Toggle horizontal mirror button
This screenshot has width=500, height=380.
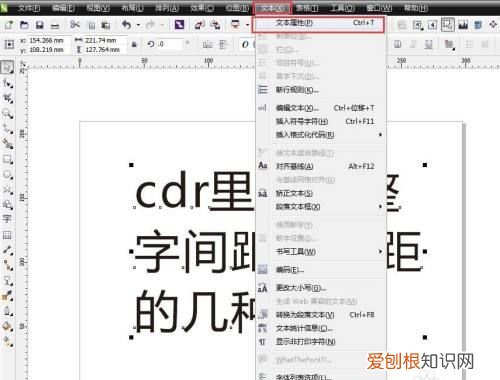208,44
